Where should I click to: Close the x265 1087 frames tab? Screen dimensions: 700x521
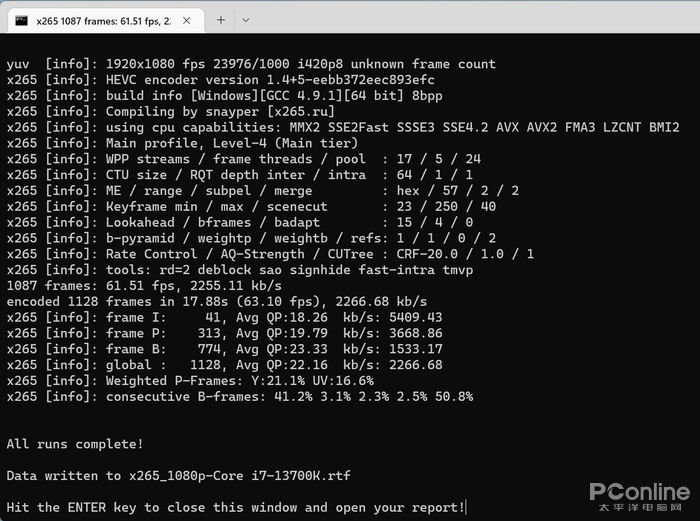[187, 19]
